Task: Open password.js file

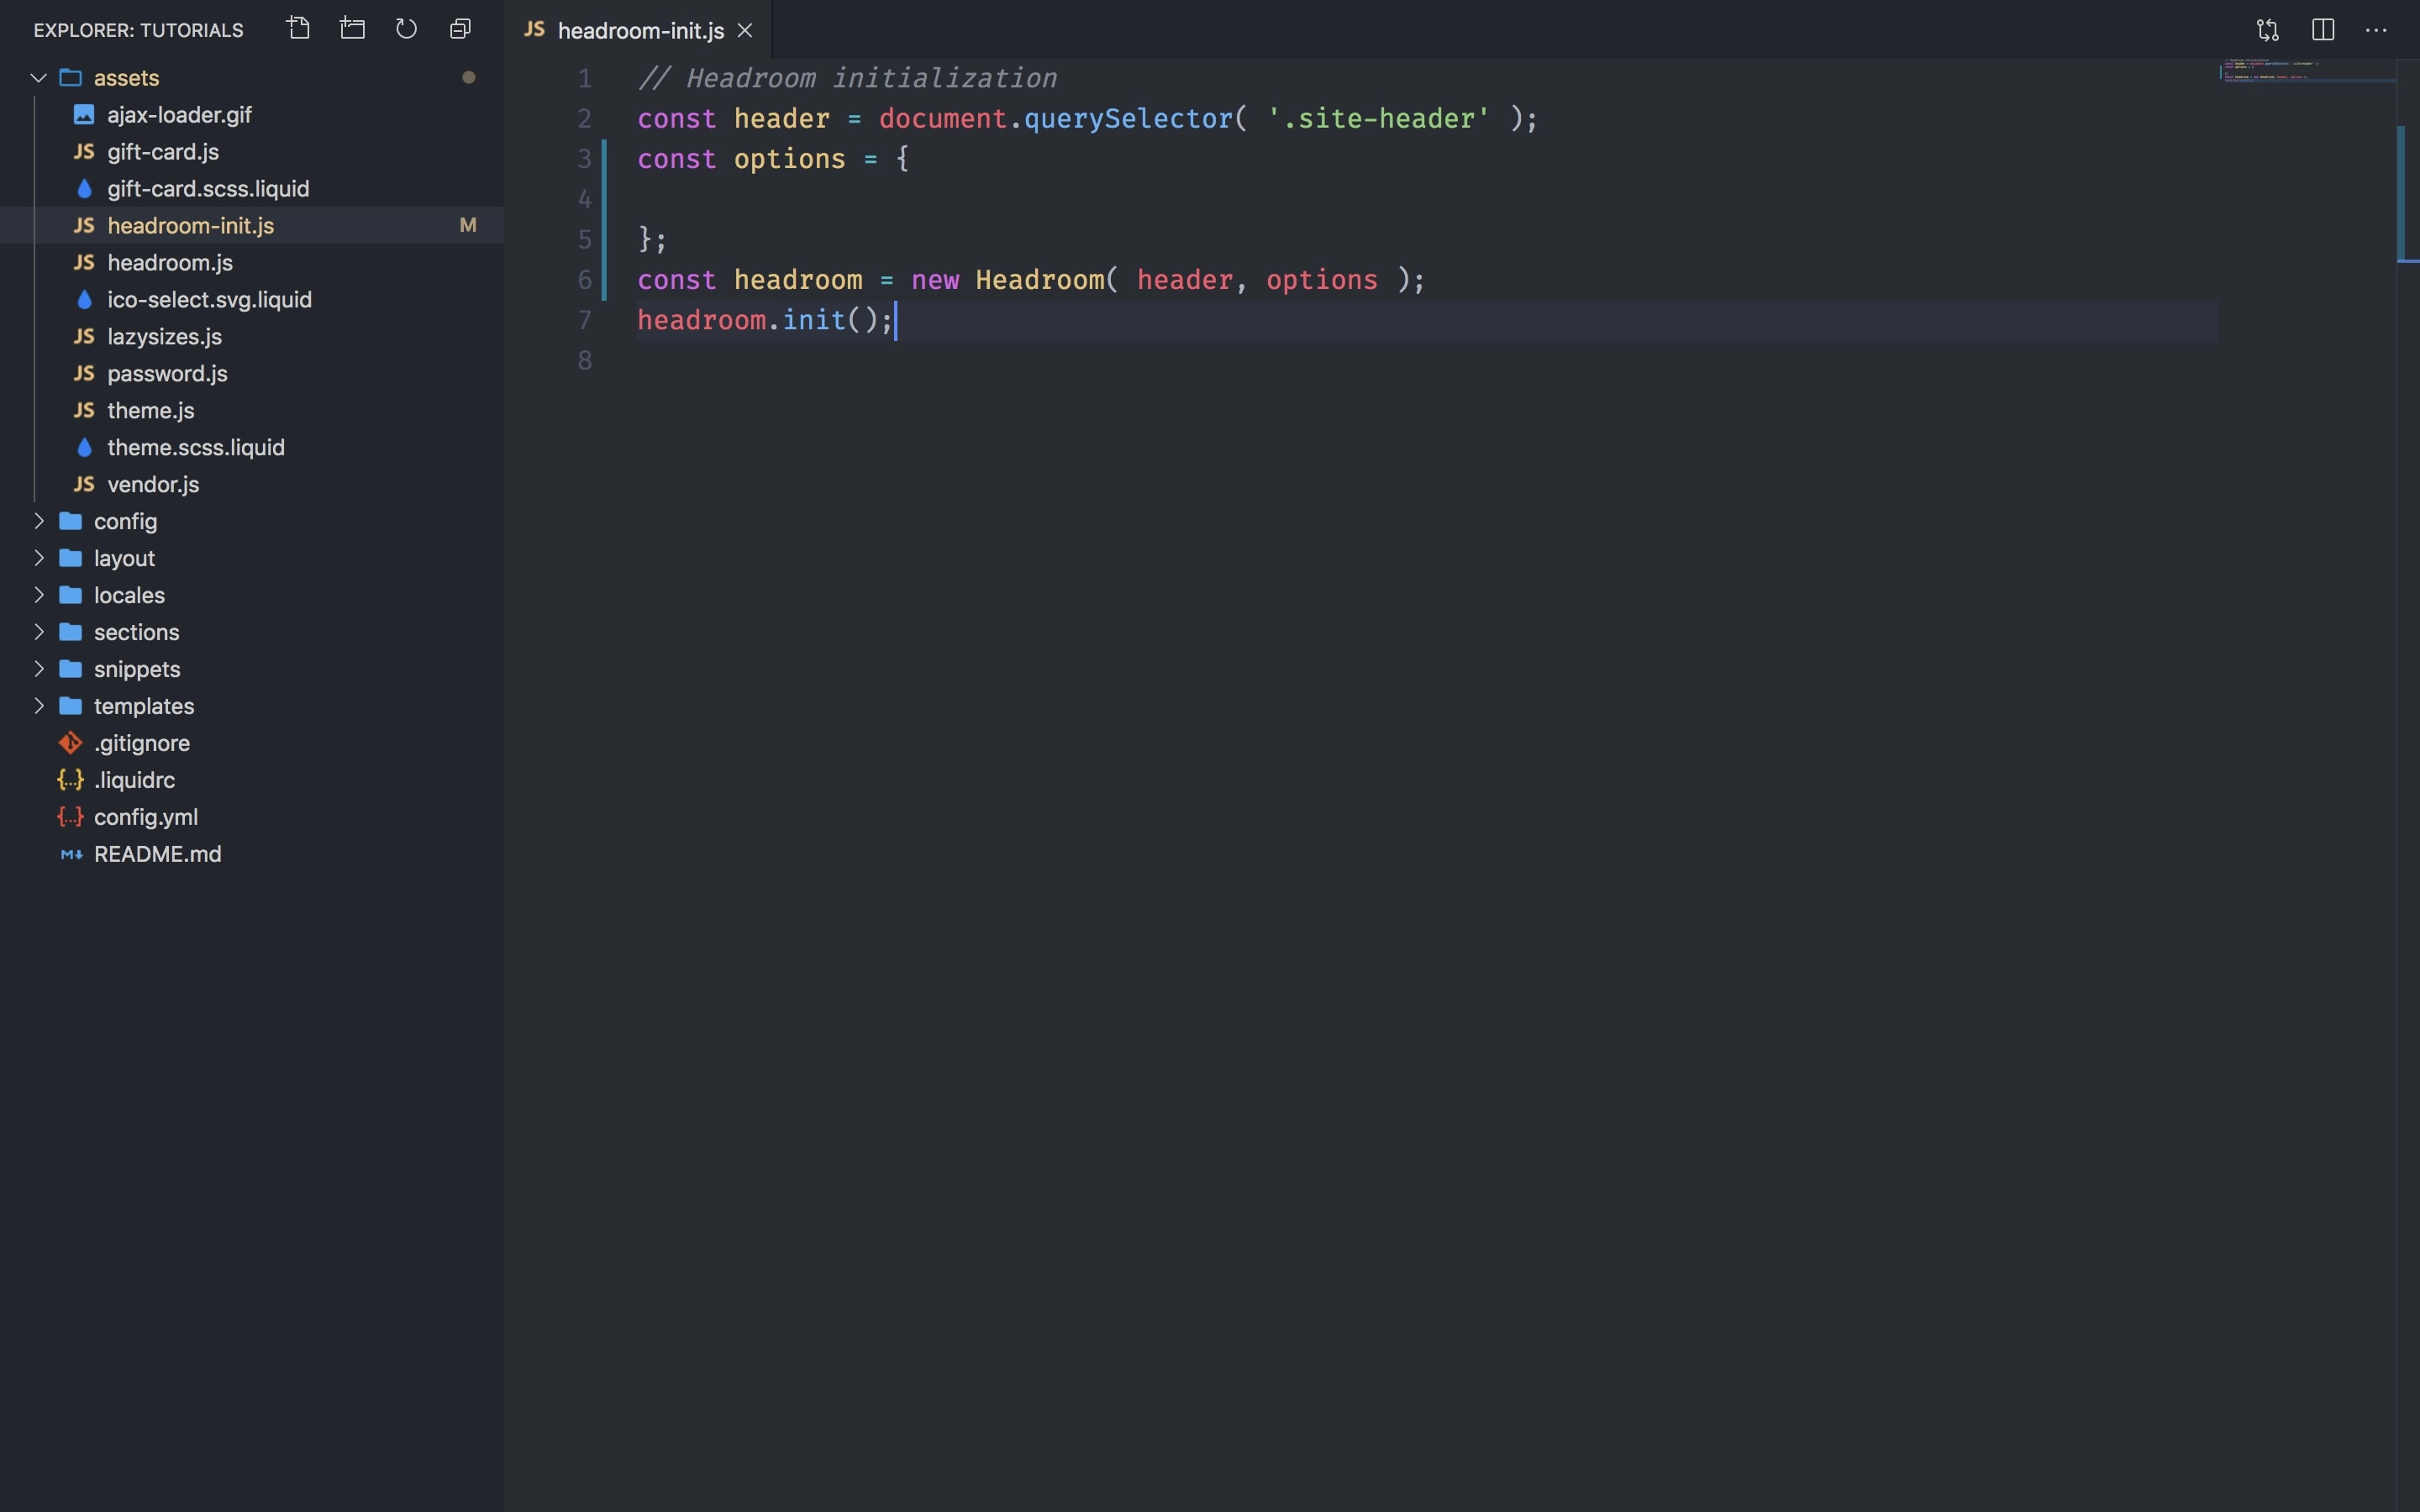Action: 252,373
